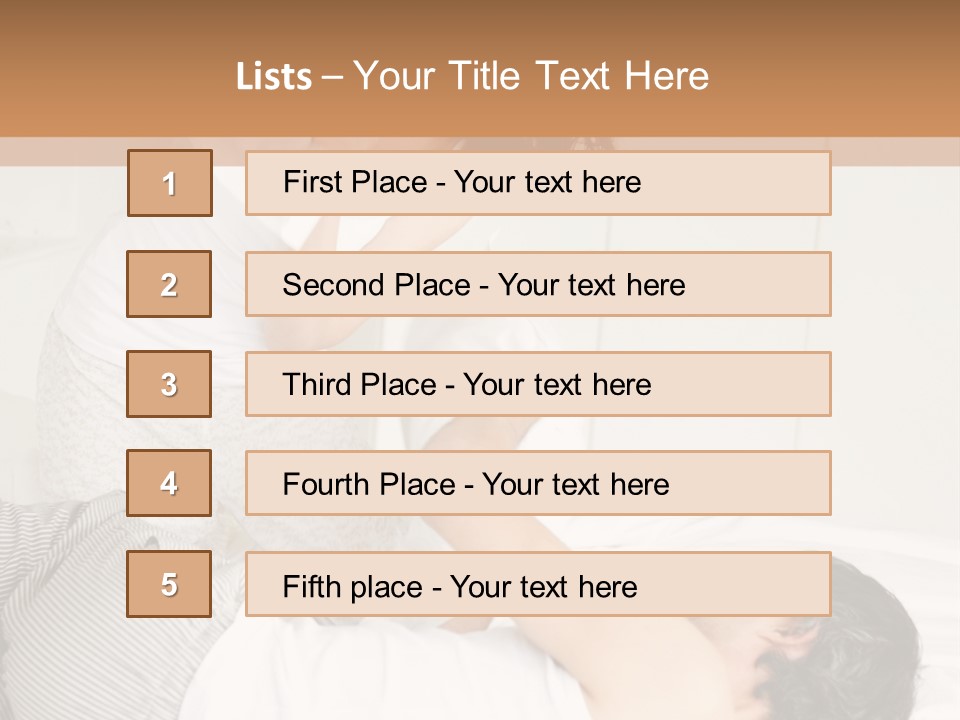Click the number 3 box
This screenshot has height=720, width=960.
(169, 384)
